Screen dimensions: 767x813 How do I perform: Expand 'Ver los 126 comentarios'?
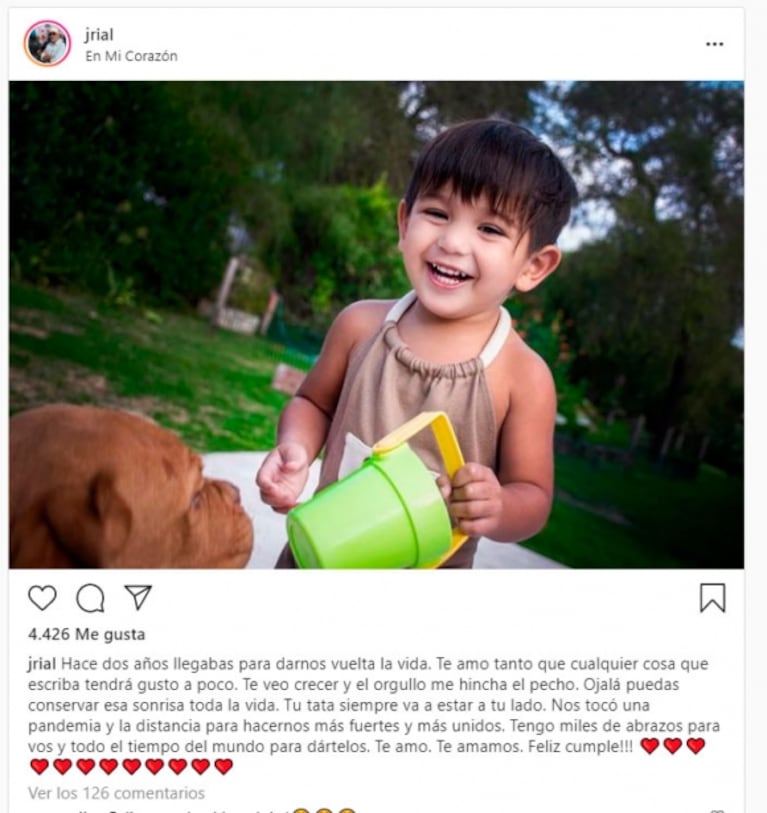[116, 793]
